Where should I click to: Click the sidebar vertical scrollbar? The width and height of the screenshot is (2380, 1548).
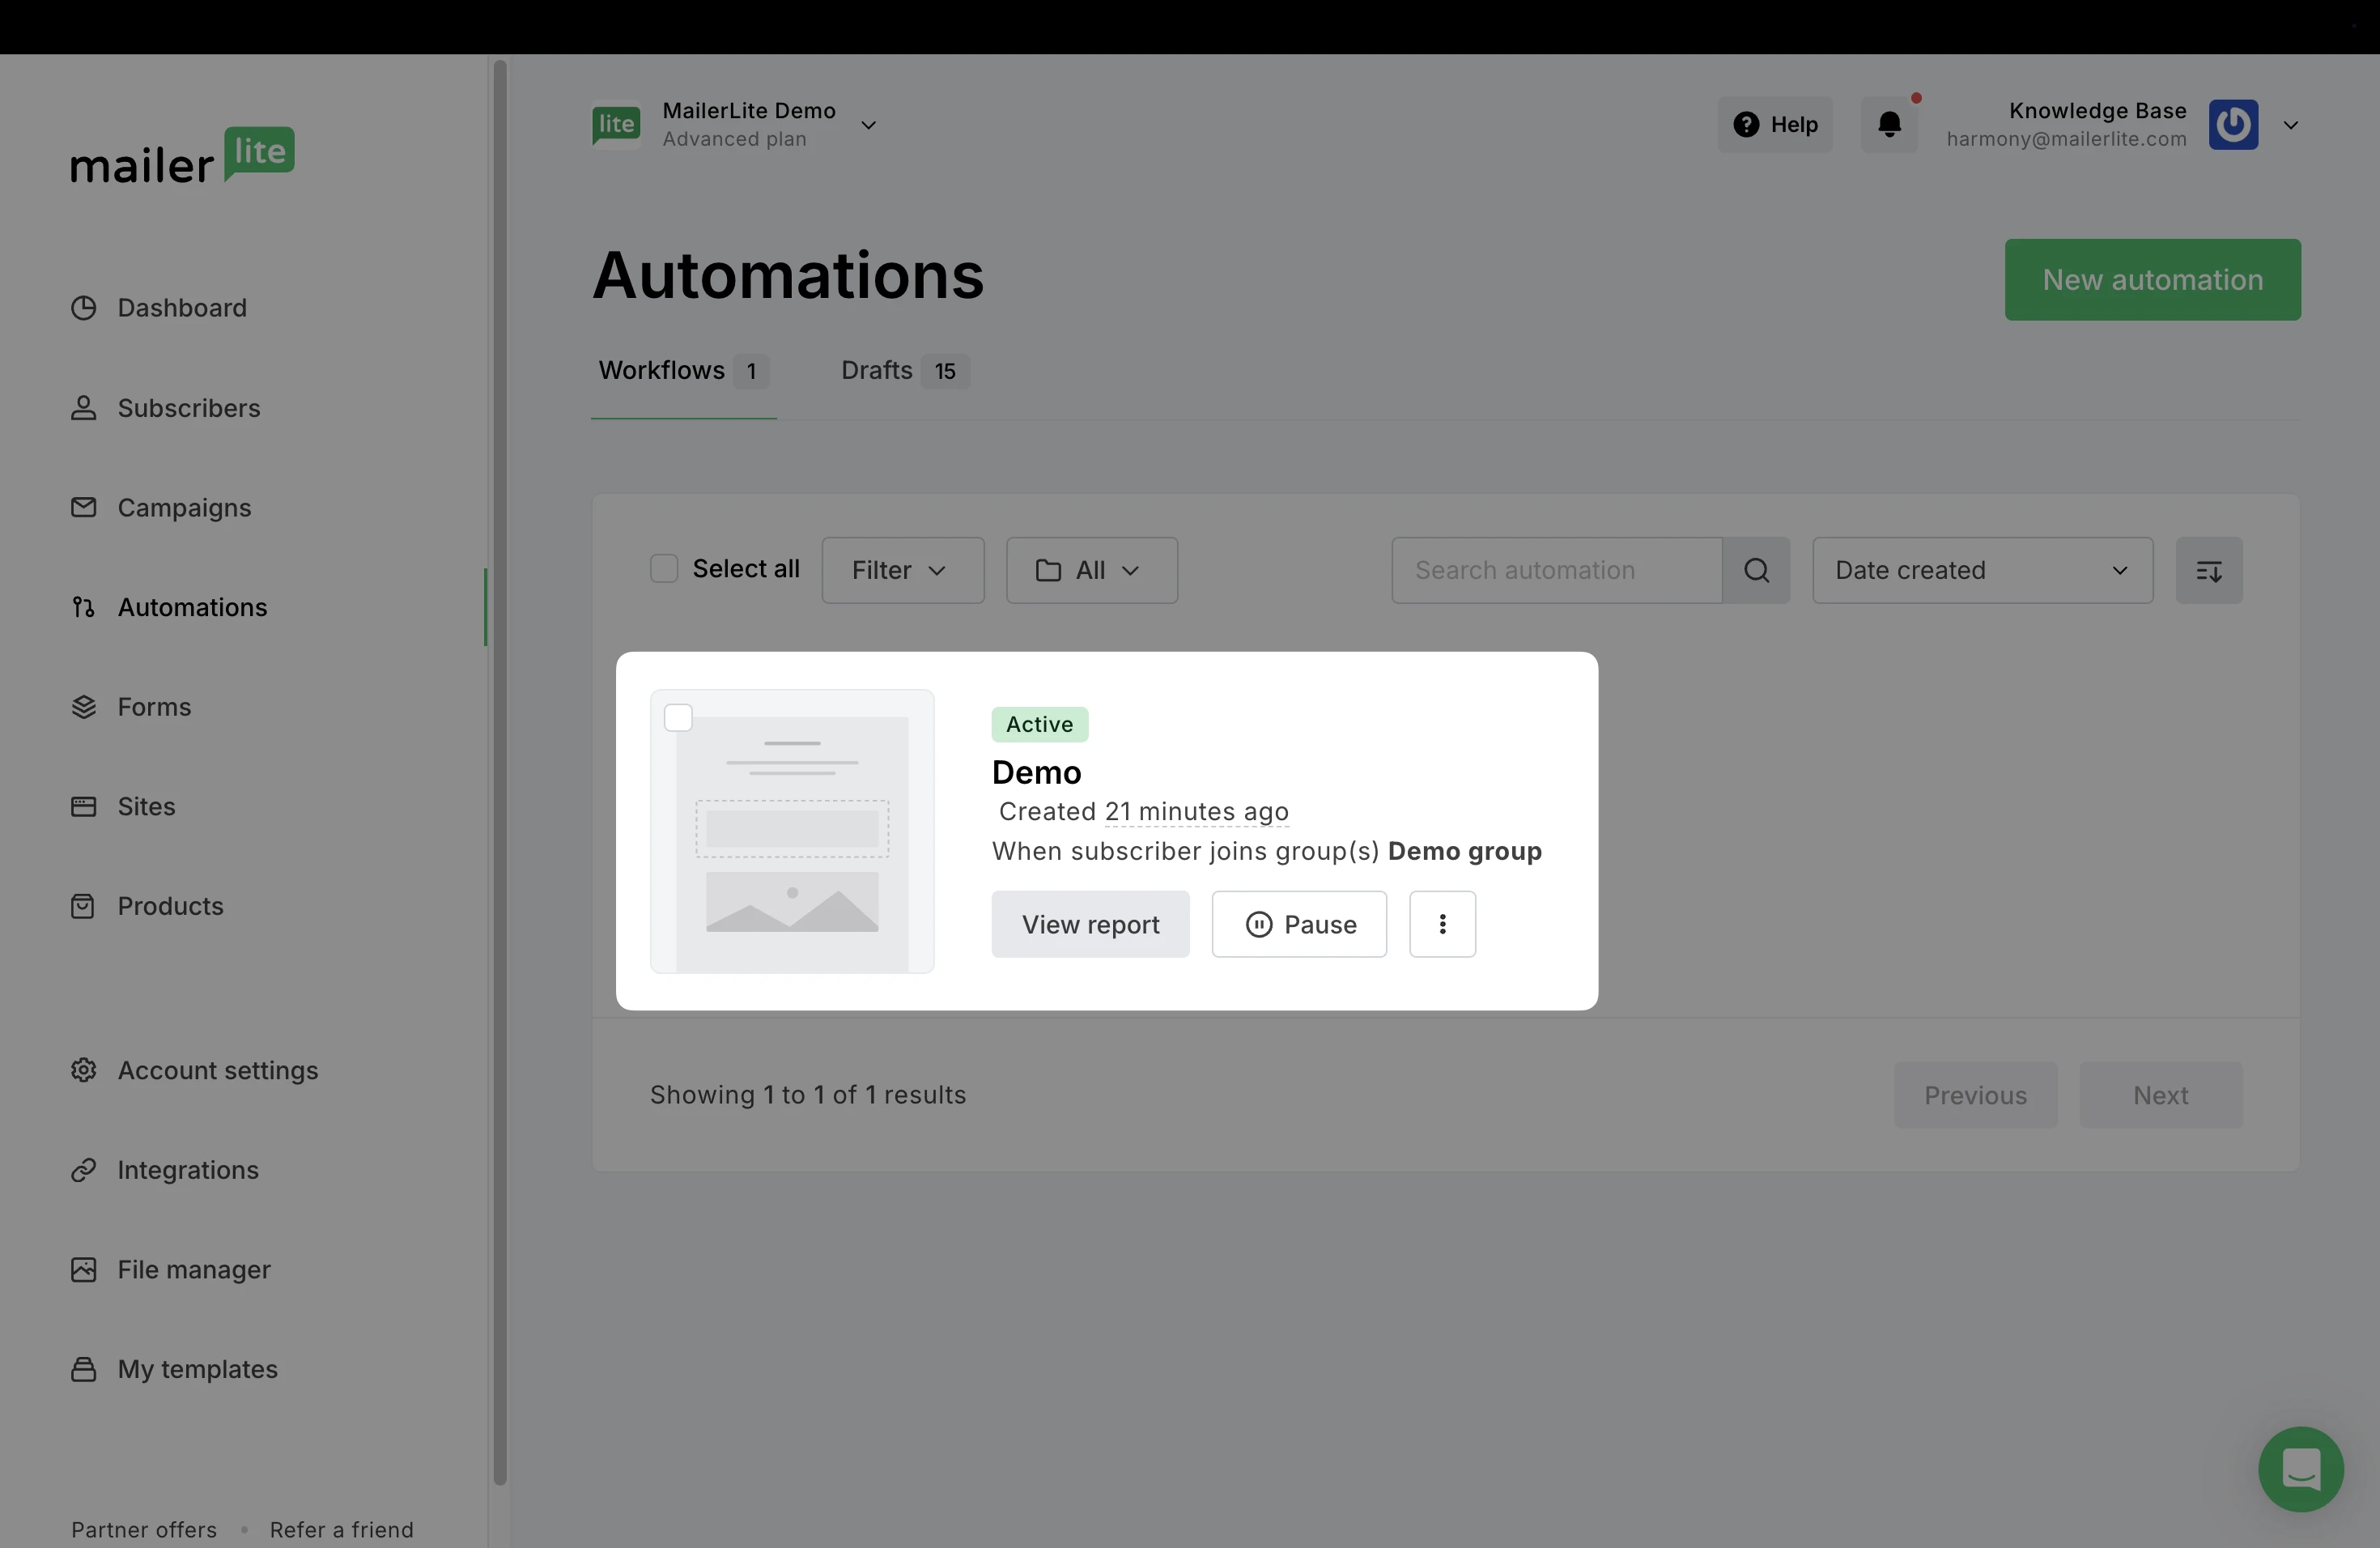[500, 770]
